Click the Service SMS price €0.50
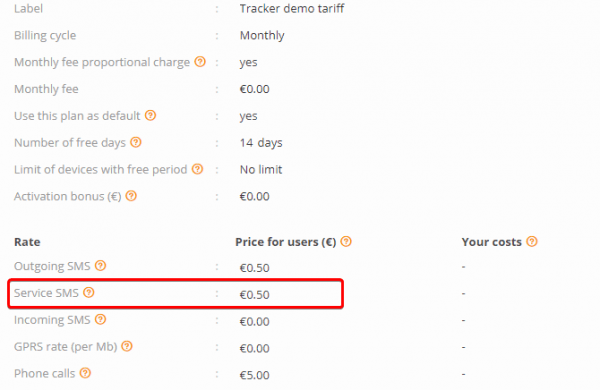The image size is (600, 390). [254, 295]
